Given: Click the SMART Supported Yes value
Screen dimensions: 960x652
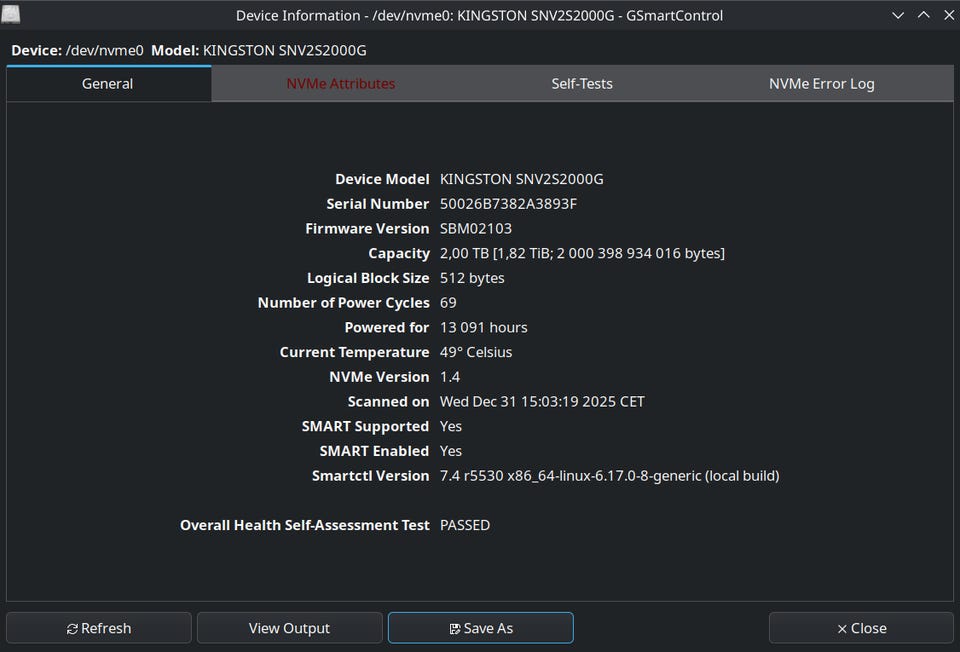Looking at the screenshot, I should coord(451,426).
